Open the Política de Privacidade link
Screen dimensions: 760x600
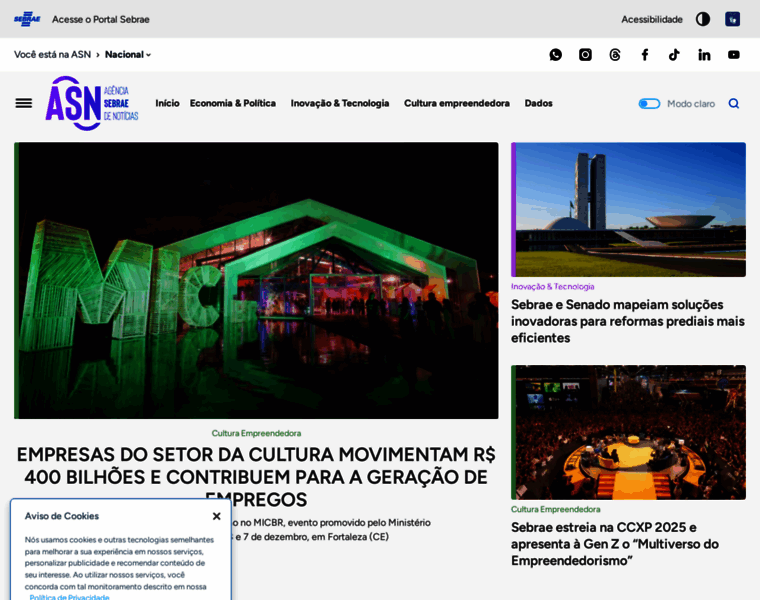coord(69,597)
